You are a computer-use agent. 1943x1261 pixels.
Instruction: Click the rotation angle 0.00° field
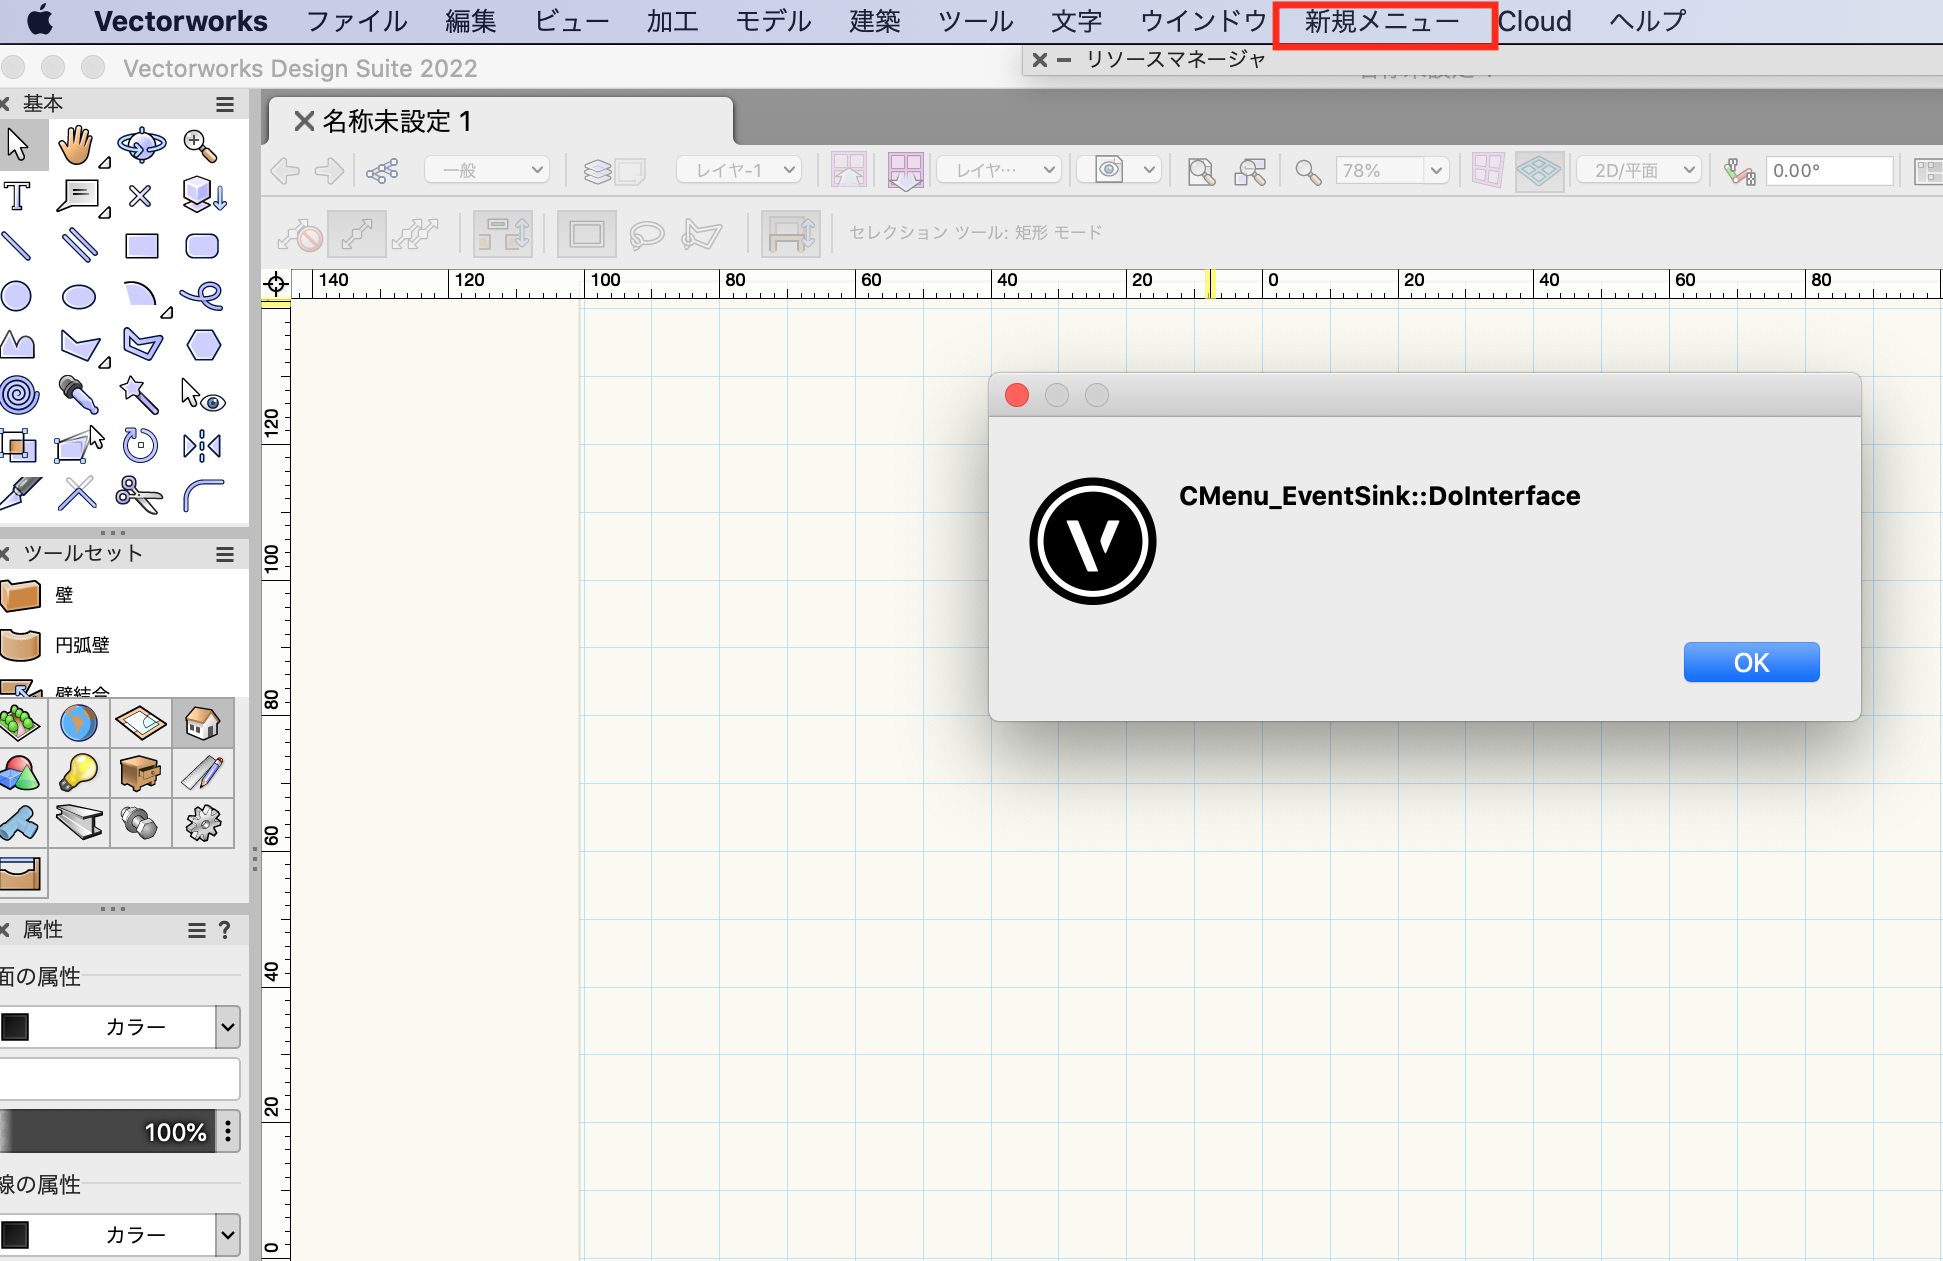tap(1828, 171)
